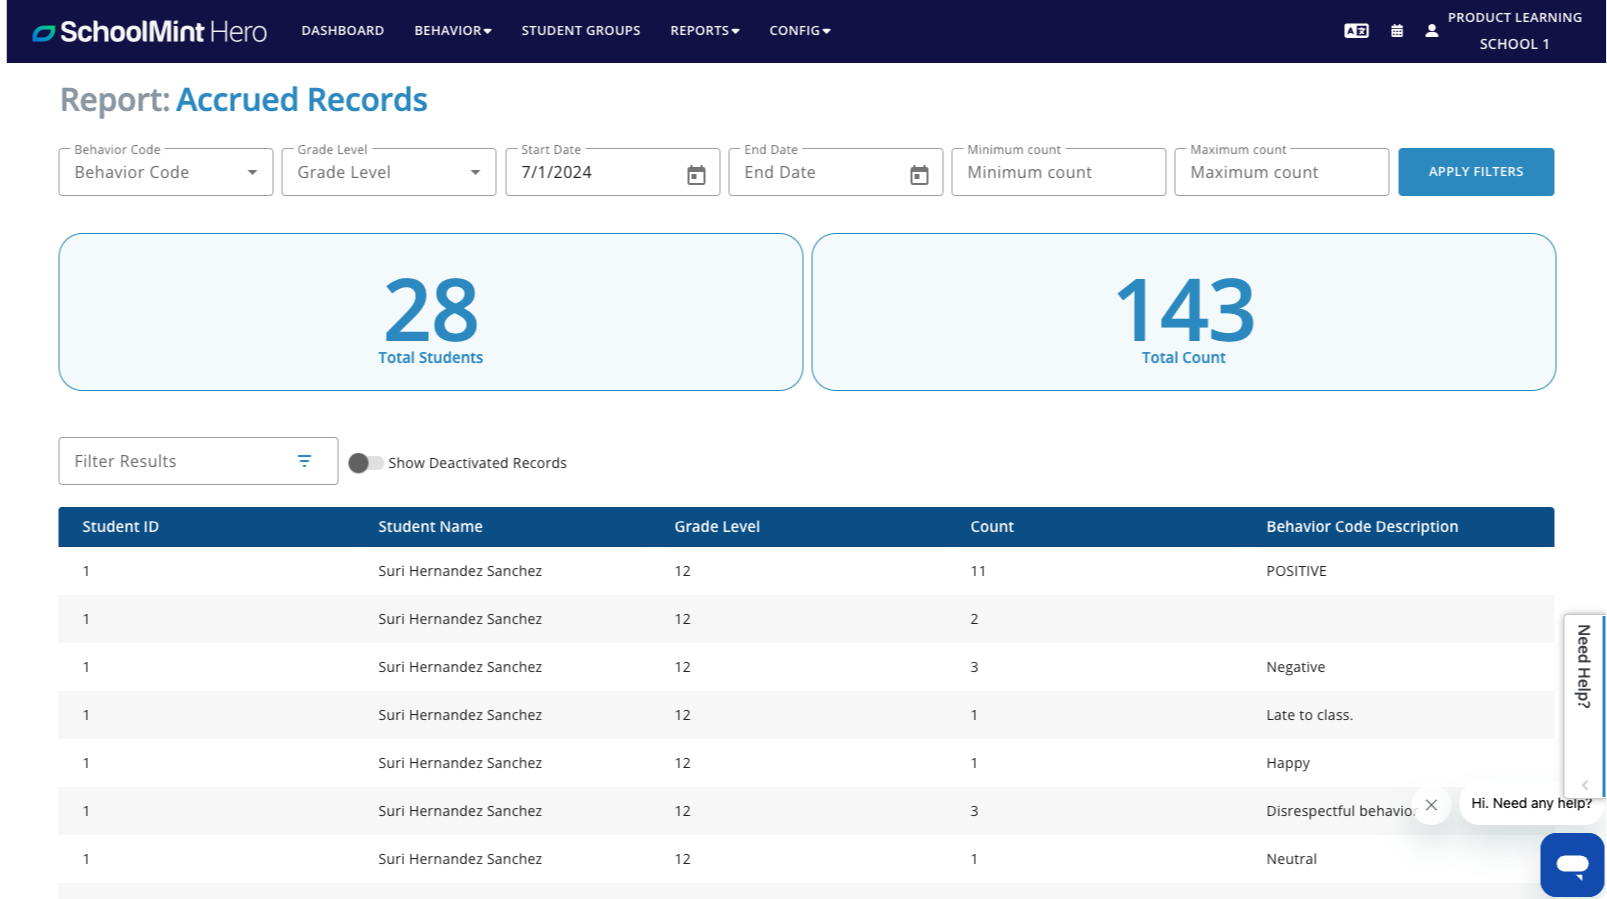This screenshot has width=1607, height=899.
Task: Click Apply Filters button
Action: coord(1476,172)
